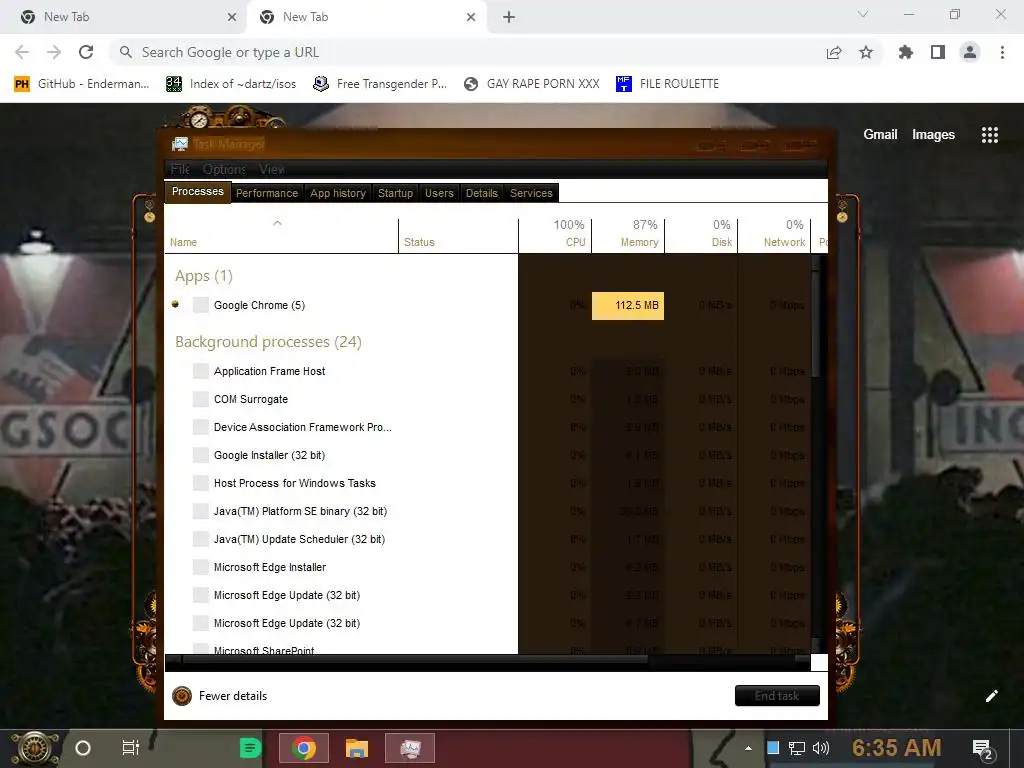Open a new tab with the plus button

(x=509, y=18)
